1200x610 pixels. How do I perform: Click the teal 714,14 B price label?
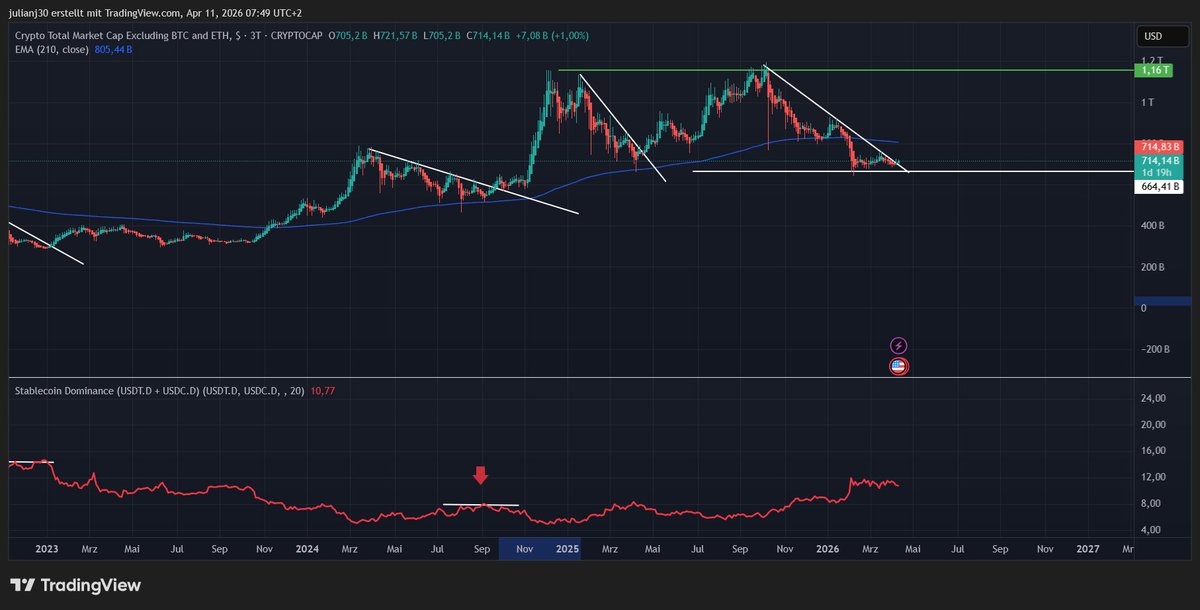[1159, 160]
